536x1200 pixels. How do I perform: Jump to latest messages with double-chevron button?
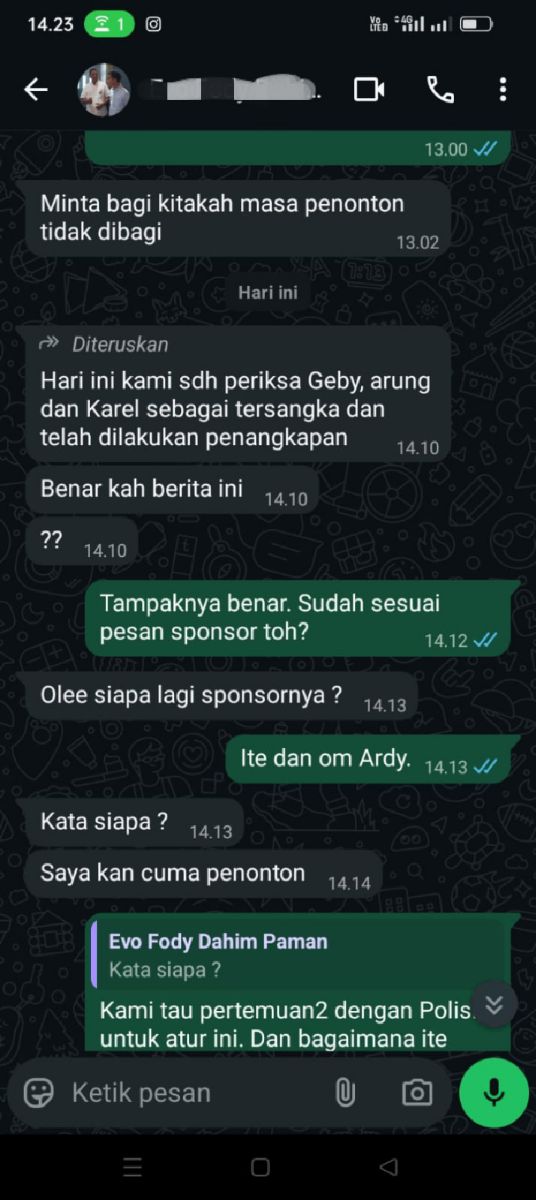point(494,1005)
